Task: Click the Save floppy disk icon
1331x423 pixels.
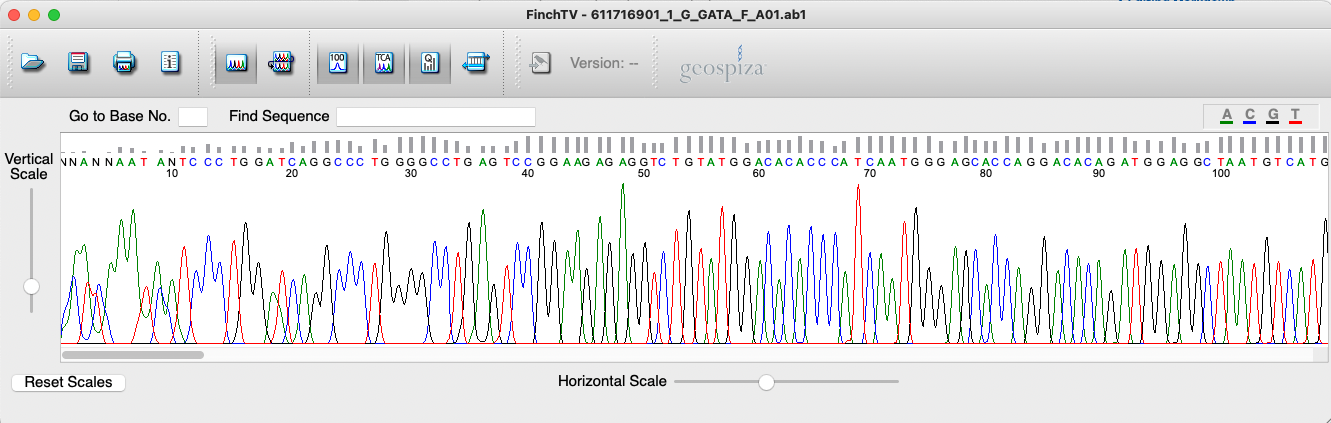Action: (78, 63)
